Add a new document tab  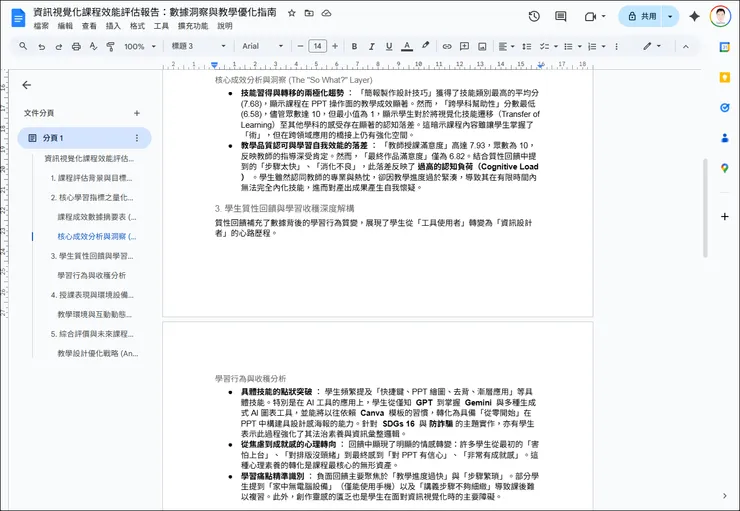click(137, 113)
